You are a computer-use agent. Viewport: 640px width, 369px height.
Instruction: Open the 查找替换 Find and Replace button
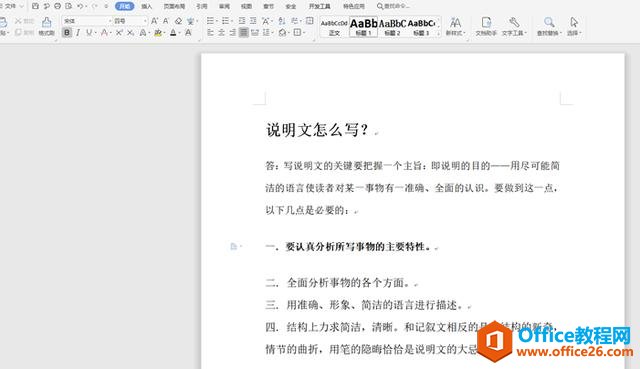point(549,27)
